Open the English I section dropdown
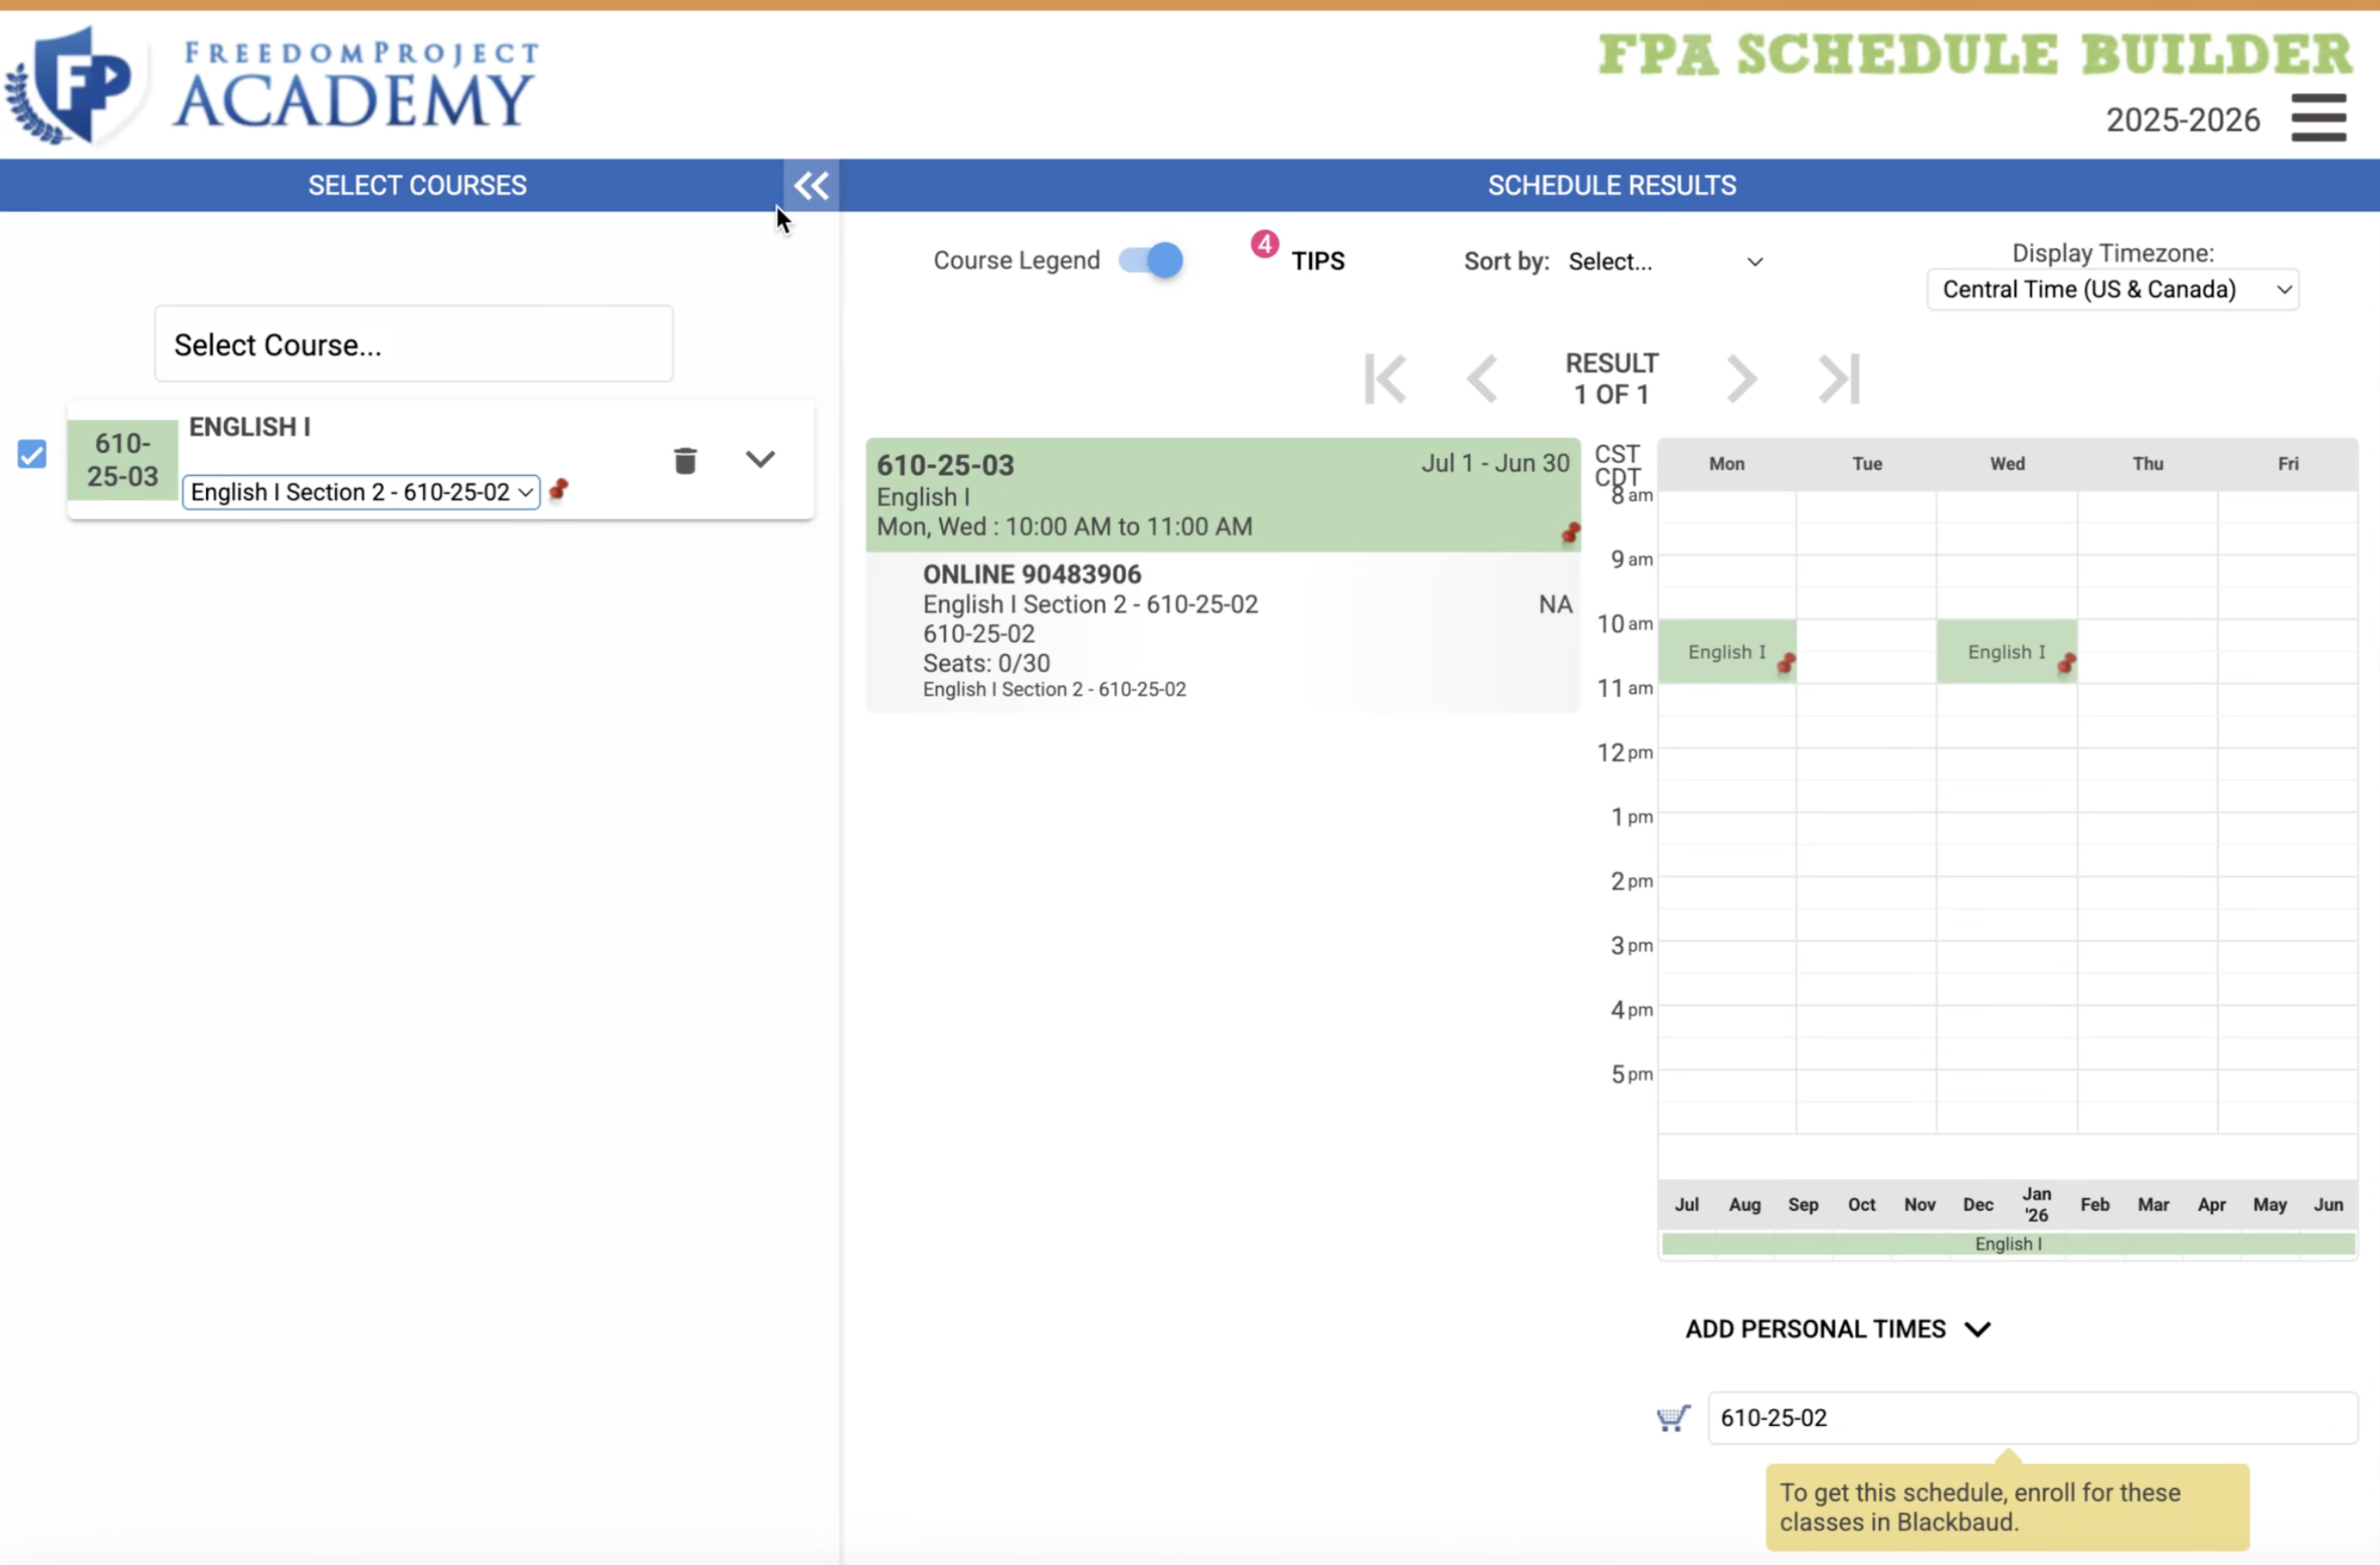Image resolution: width=2380 pixels, height=1565 pixels. [x=361, y=492]
